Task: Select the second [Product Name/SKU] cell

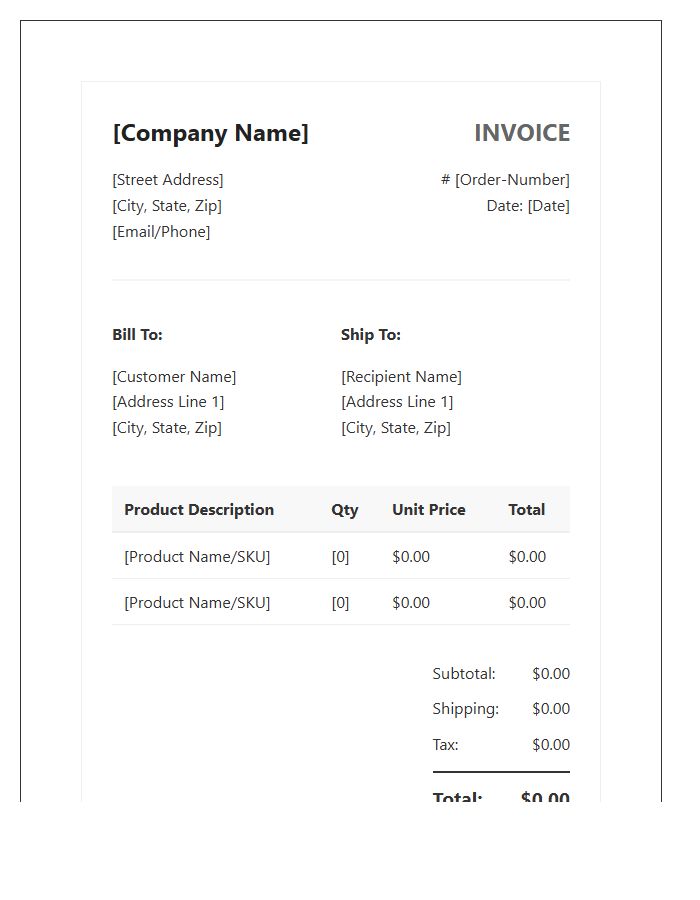Action: pos(197,603)
